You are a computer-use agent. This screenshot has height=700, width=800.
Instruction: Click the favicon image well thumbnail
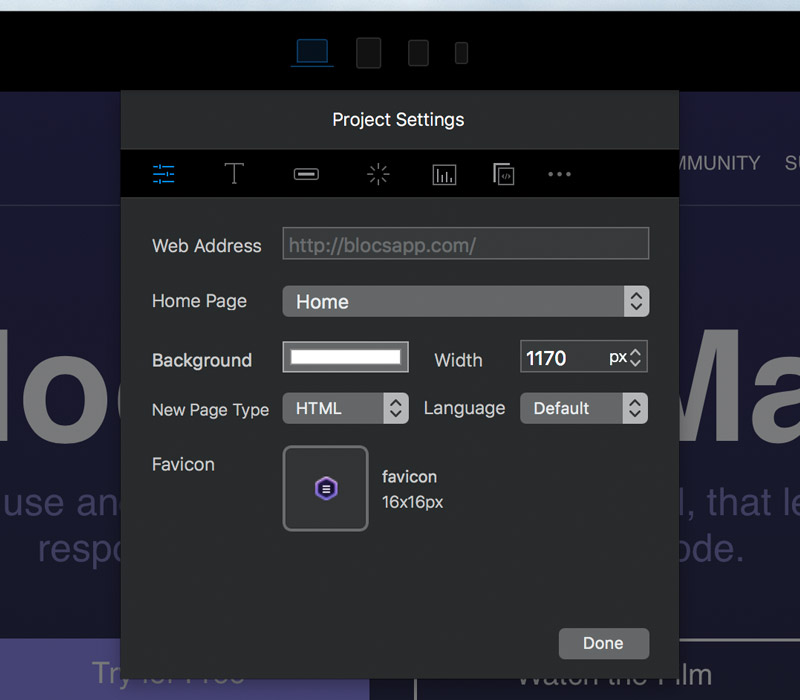[326, 488]
